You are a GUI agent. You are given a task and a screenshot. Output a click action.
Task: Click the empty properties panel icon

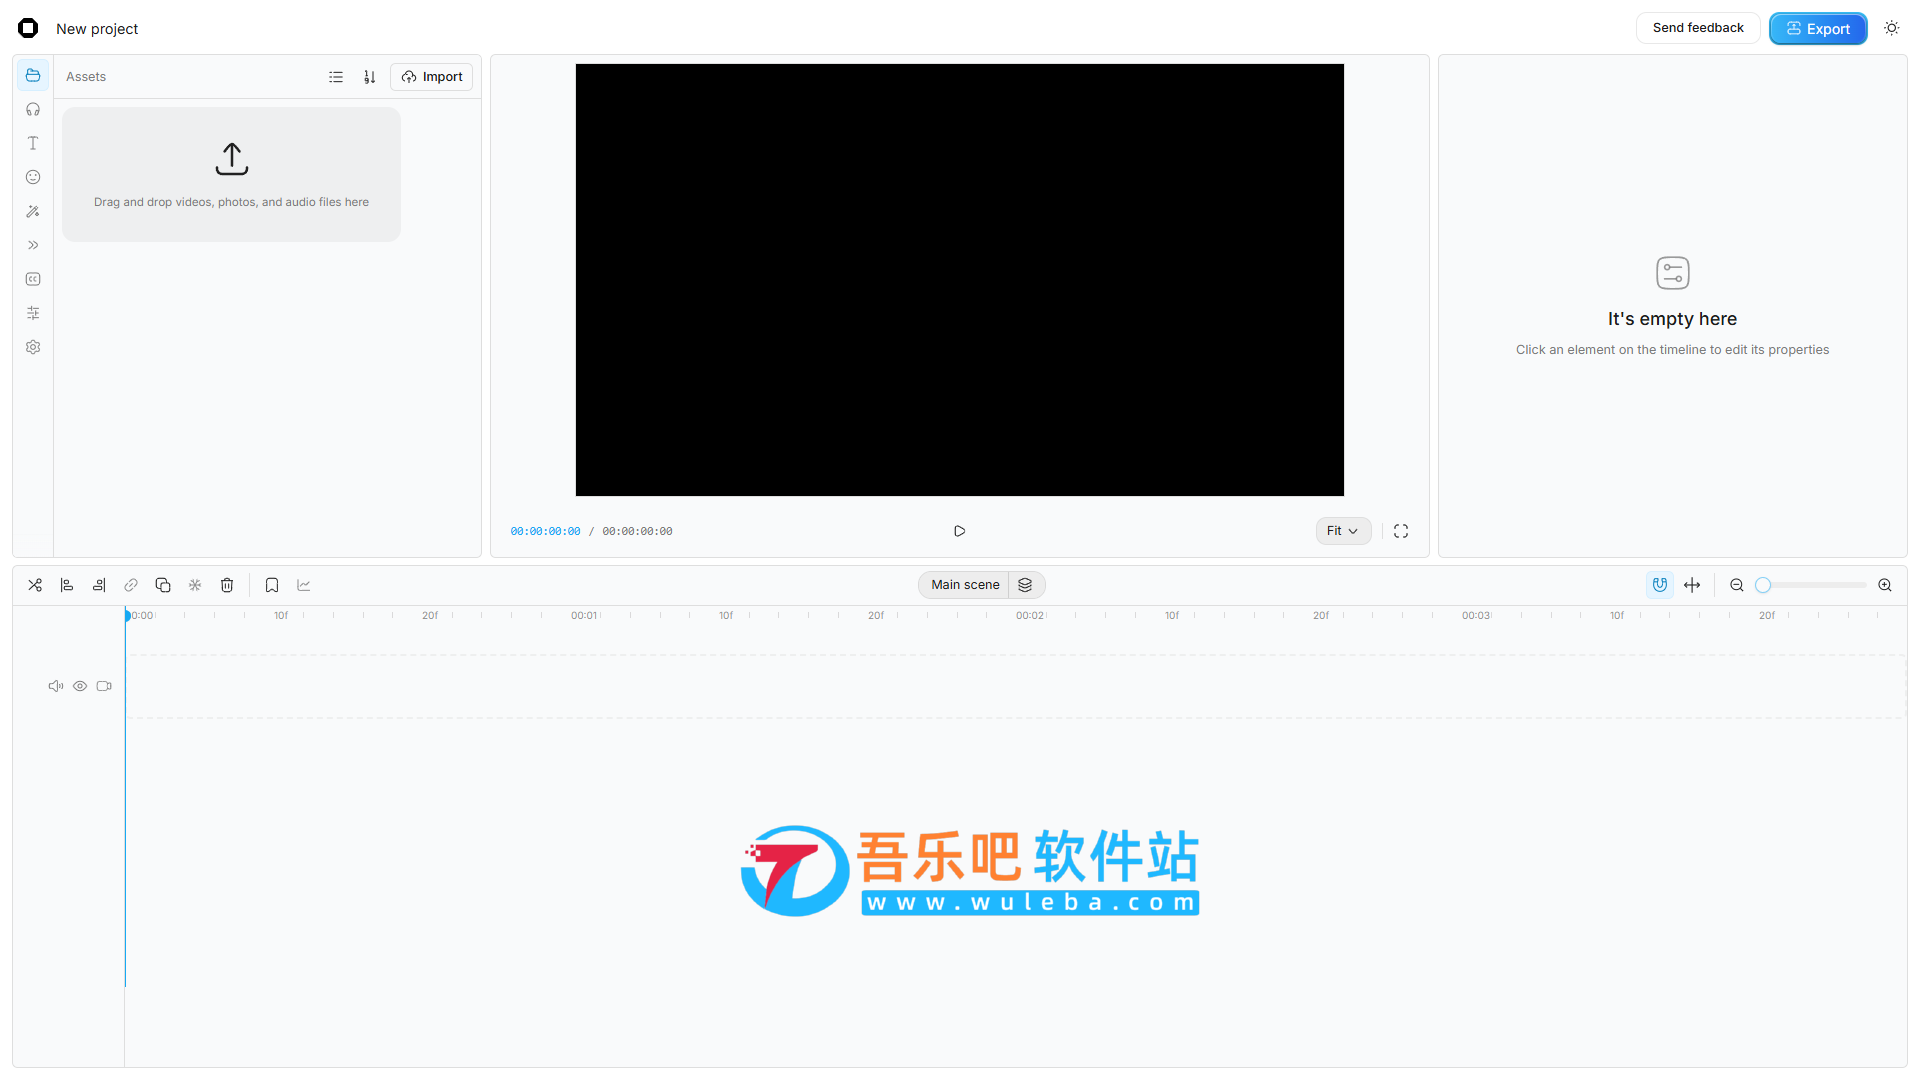coord(1673,273)
